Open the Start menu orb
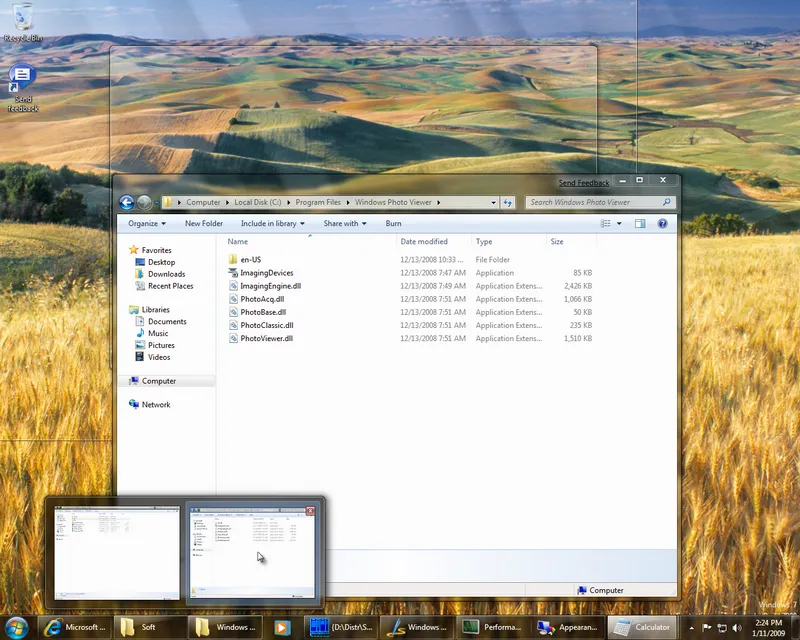This screenshot has width=800, height=640. pyautogui.click(x=16, y=627)
